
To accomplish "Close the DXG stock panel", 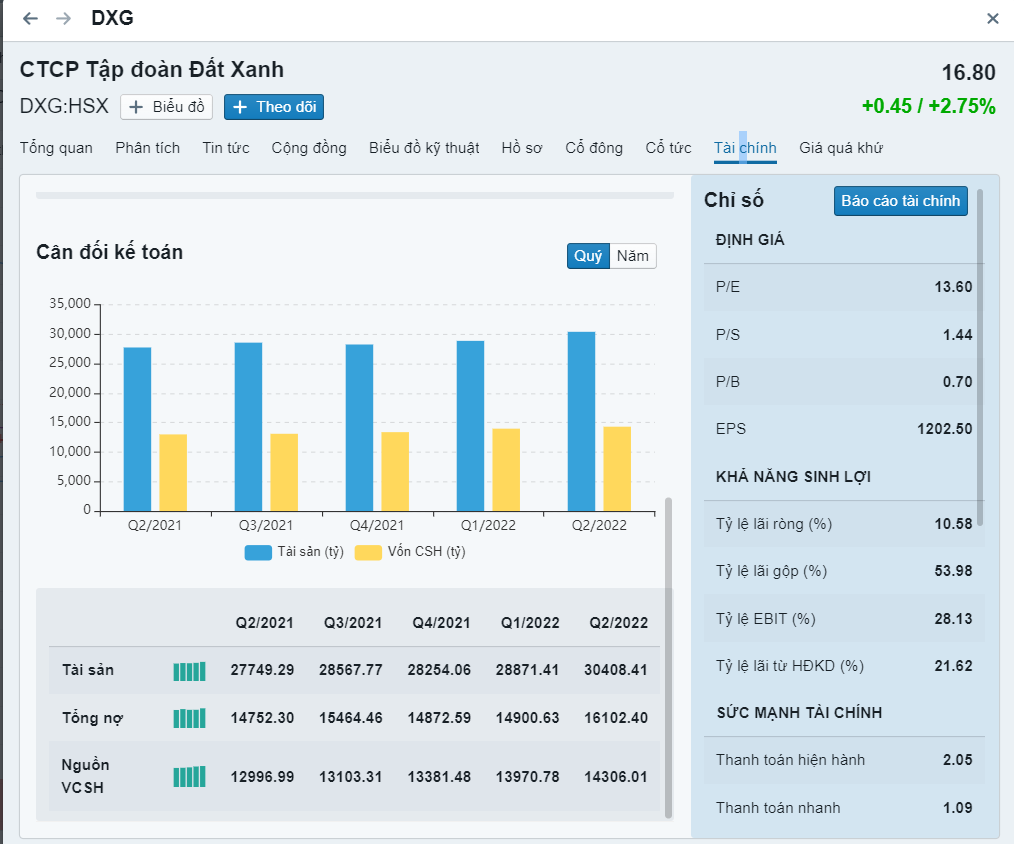I will (x=992, y=19).
